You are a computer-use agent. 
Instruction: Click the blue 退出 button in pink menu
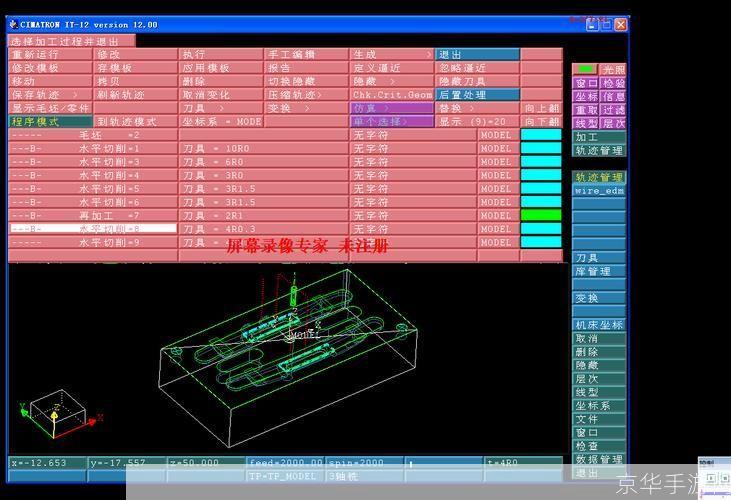tap(477, 54)
